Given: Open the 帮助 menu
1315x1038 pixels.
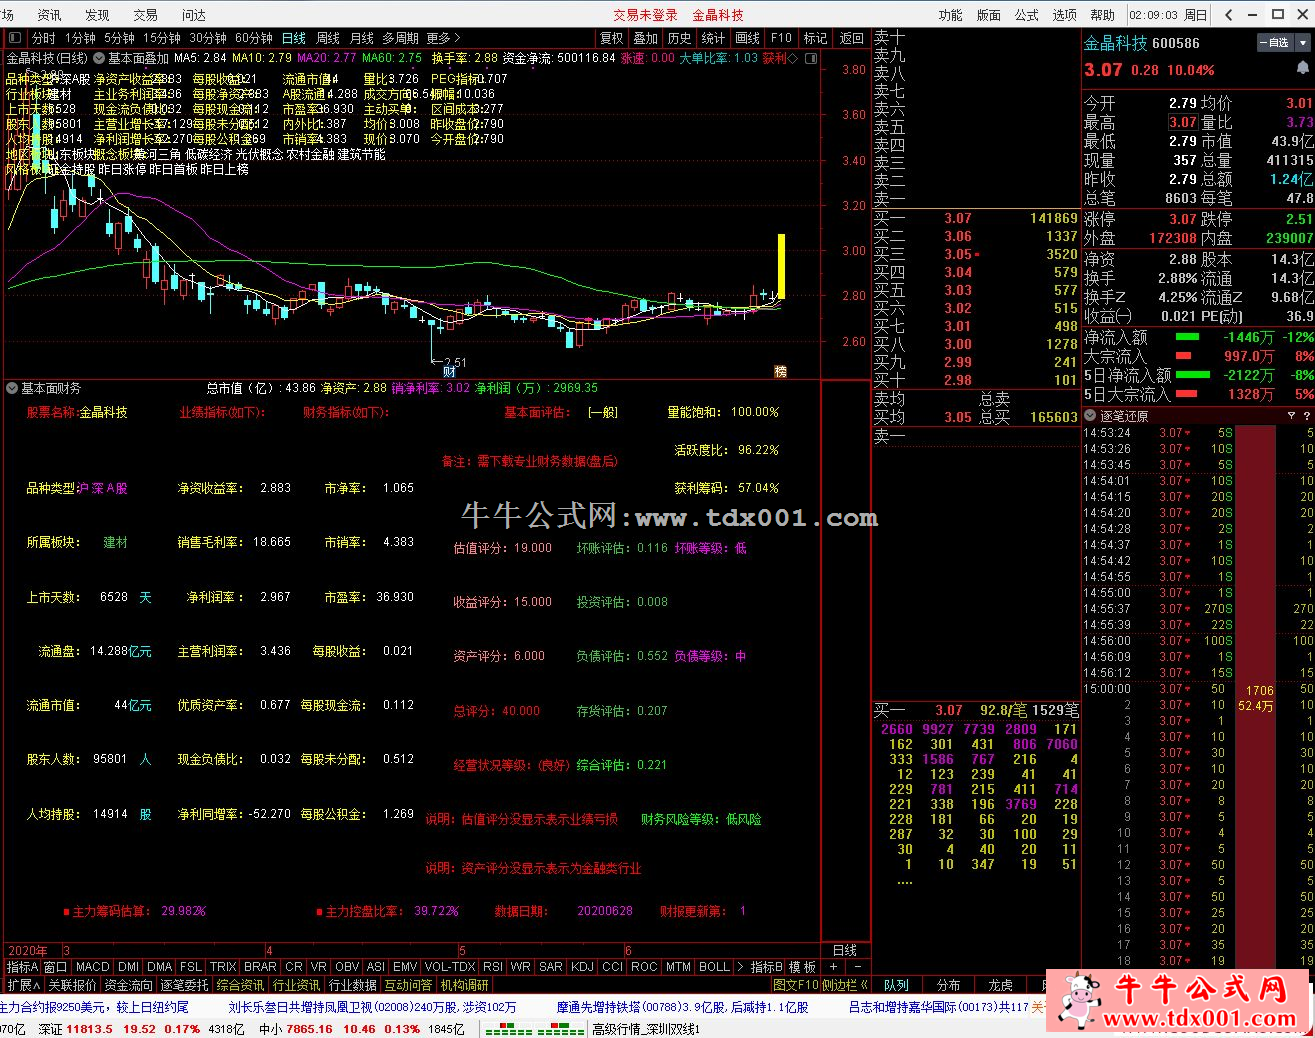Looking at the screenshot, I should [x=1102, y=15].
